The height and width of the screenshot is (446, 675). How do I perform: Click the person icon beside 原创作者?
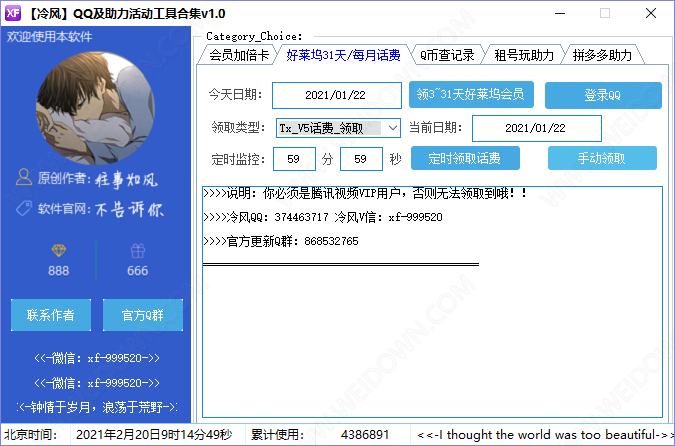pos(24,178)
